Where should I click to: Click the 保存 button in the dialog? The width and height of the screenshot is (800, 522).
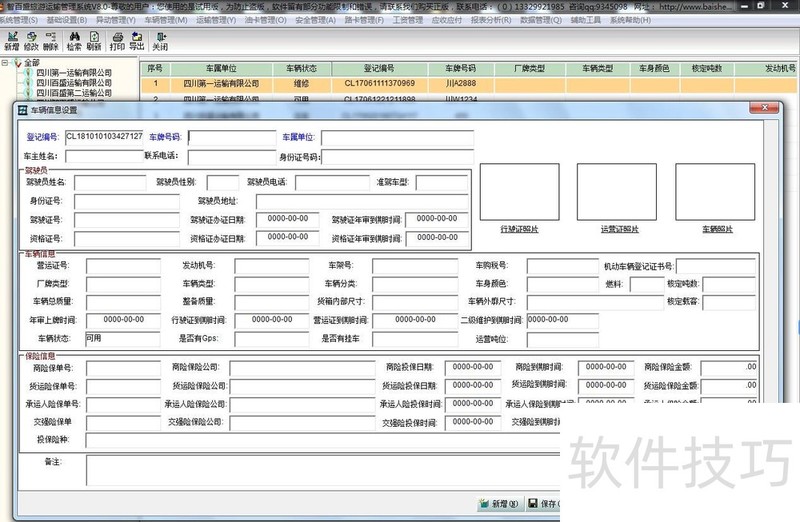tap(543, 504)
